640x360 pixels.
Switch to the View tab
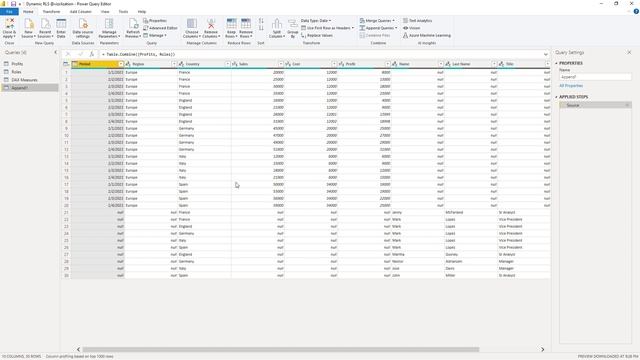point(105,12)
